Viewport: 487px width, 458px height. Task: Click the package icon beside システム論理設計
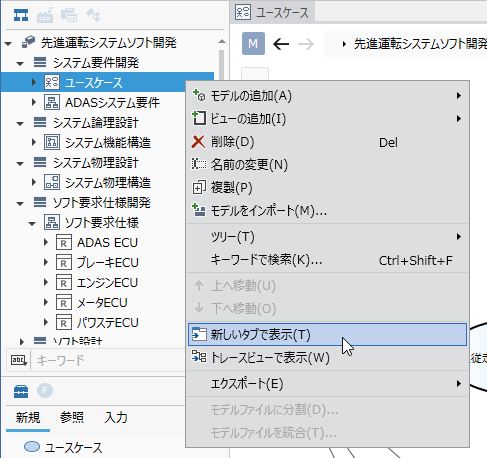point(40,122)
